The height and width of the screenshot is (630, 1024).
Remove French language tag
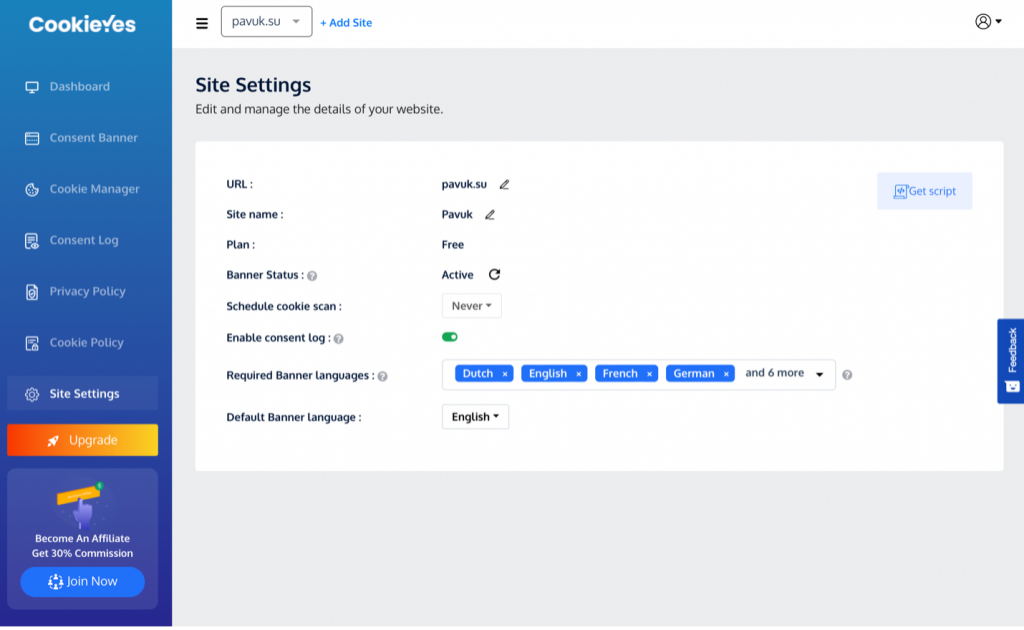649,374
